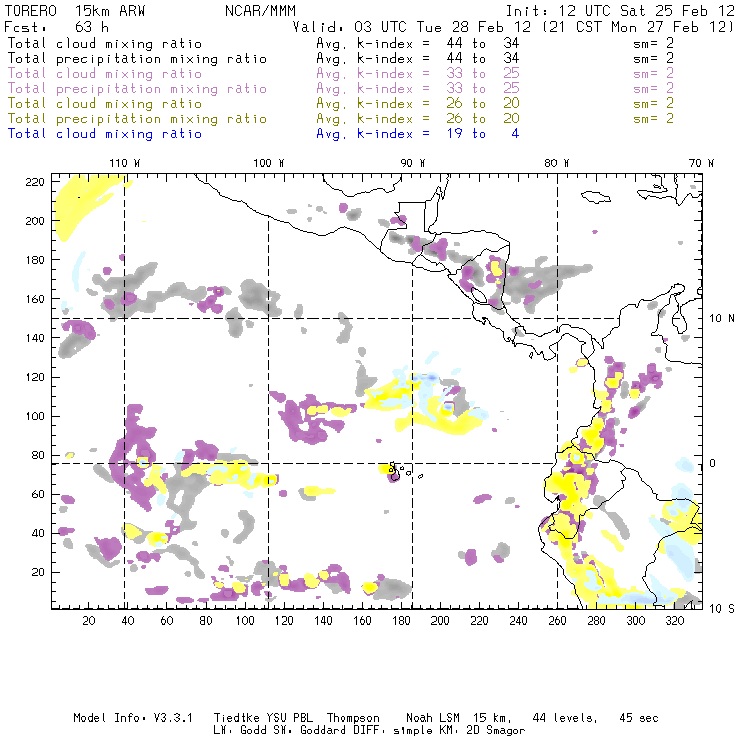Click the "Noah LSM" footer text

[x=433, y=718]
